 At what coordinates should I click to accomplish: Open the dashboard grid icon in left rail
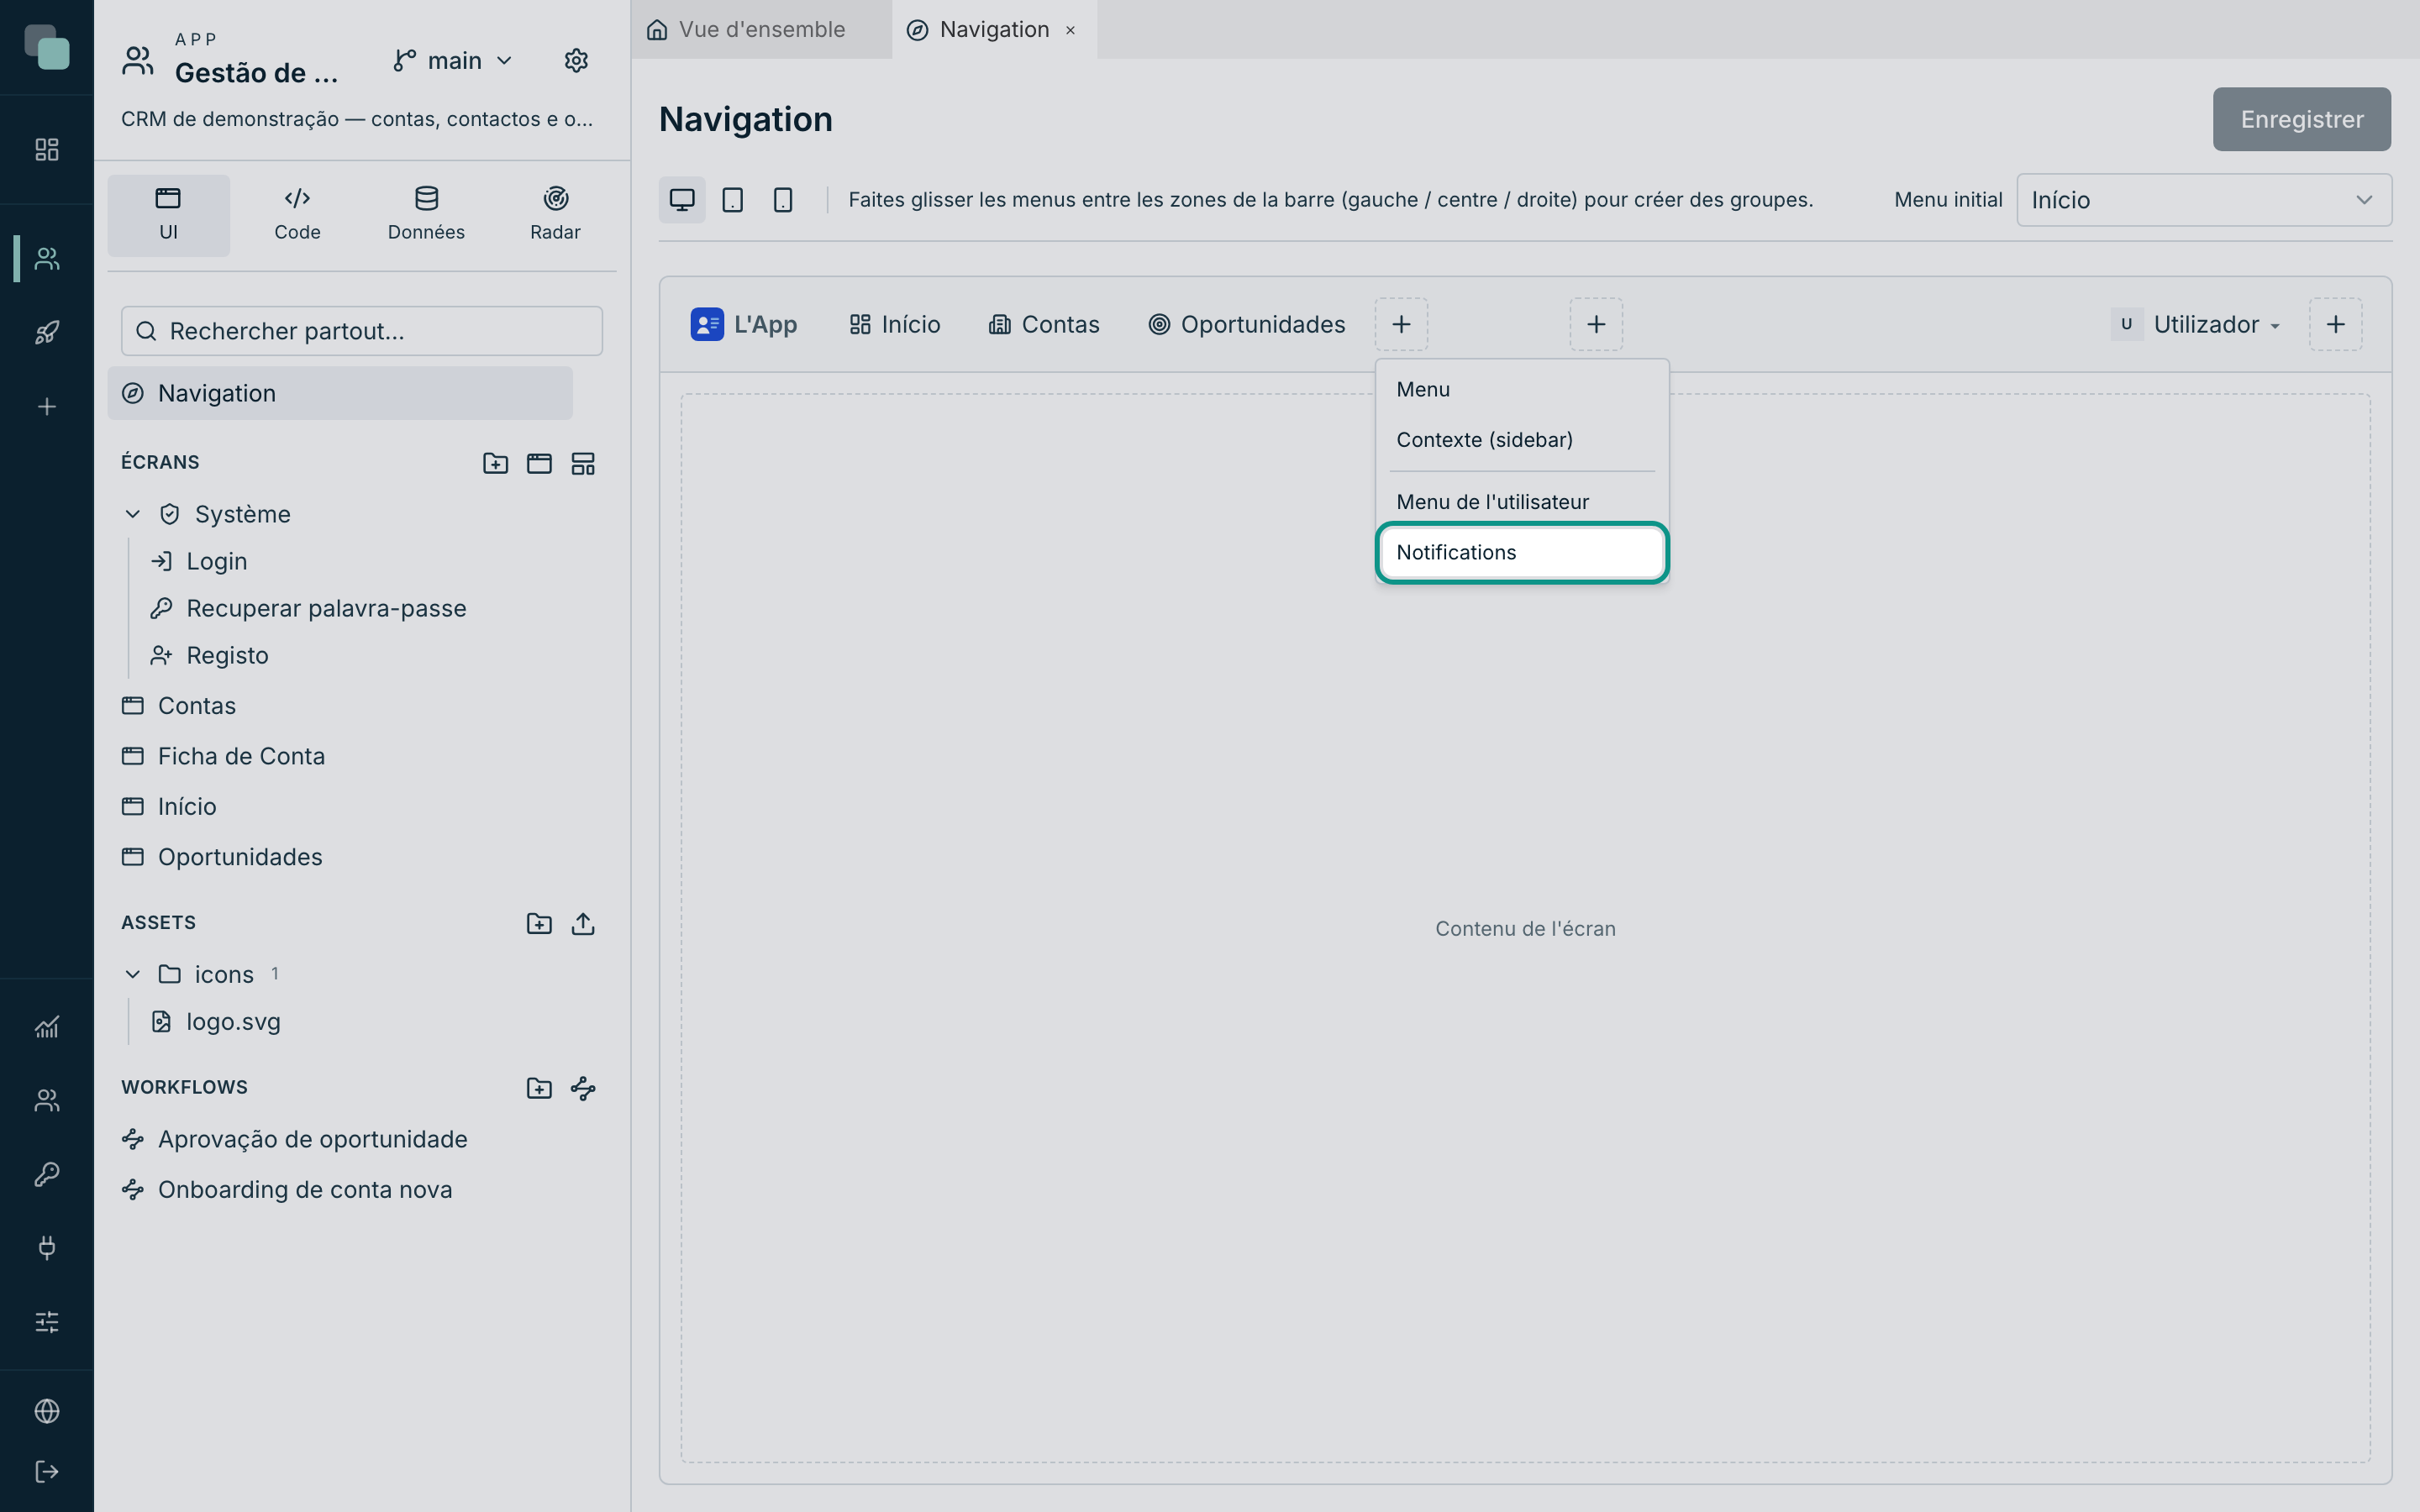click(47, 150)
